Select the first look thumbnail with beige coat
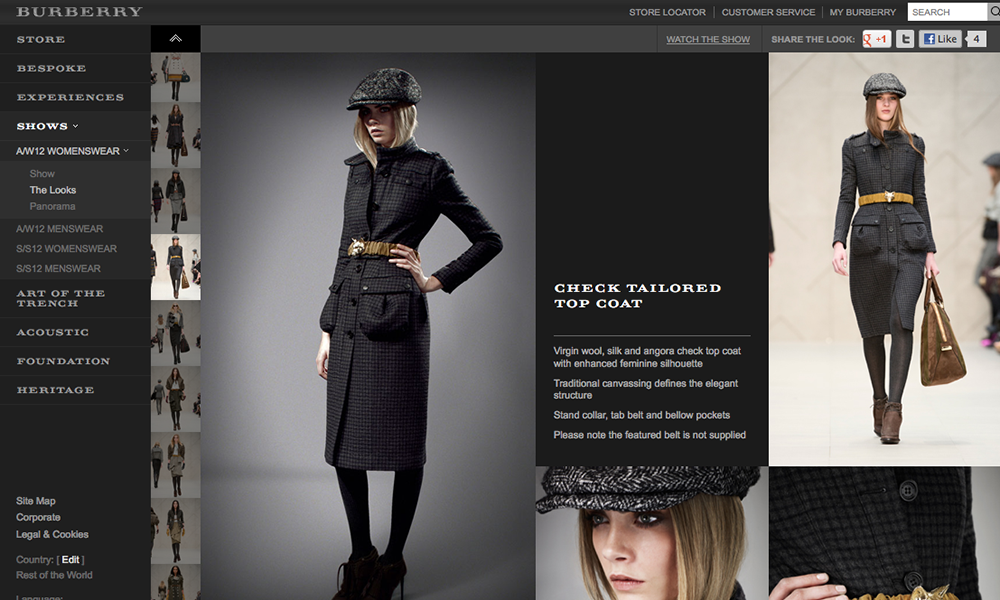 175,75
